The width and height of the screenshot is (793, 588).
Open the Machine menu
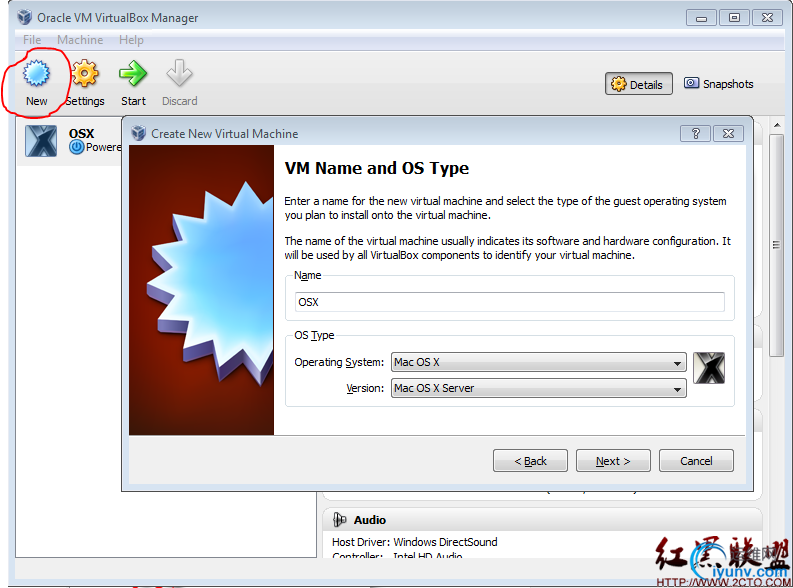click(x=80, y=39)
